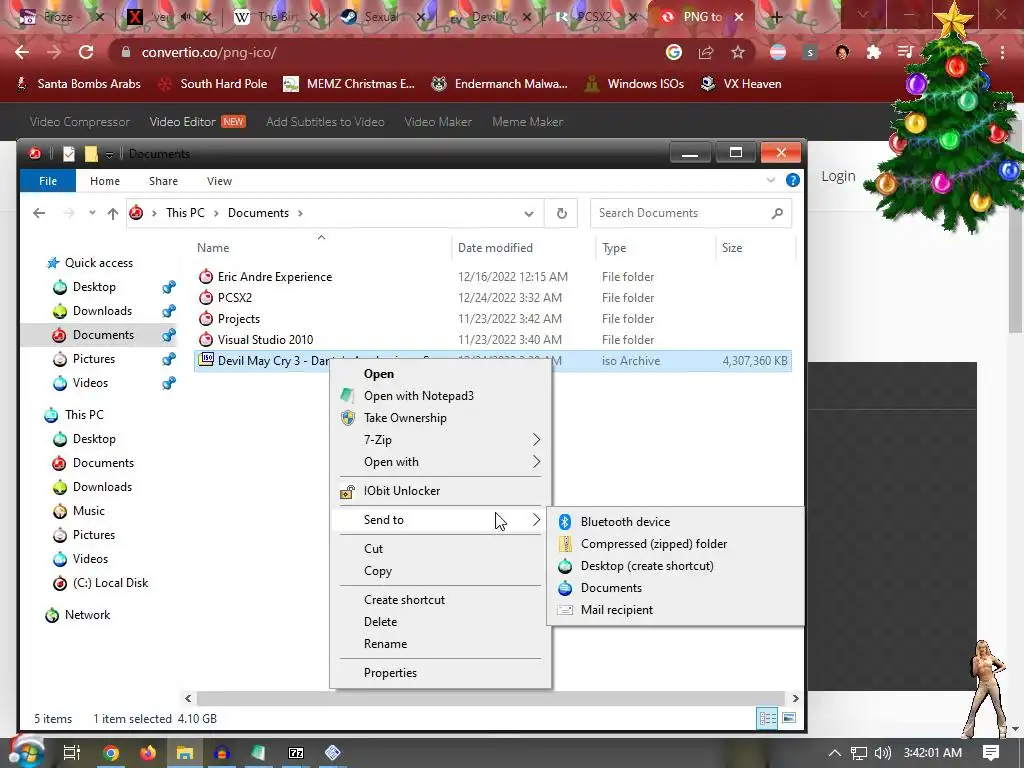Bookmark this page with the star icon
Viewport: 1024px width, 768px height.
point(738,52)
